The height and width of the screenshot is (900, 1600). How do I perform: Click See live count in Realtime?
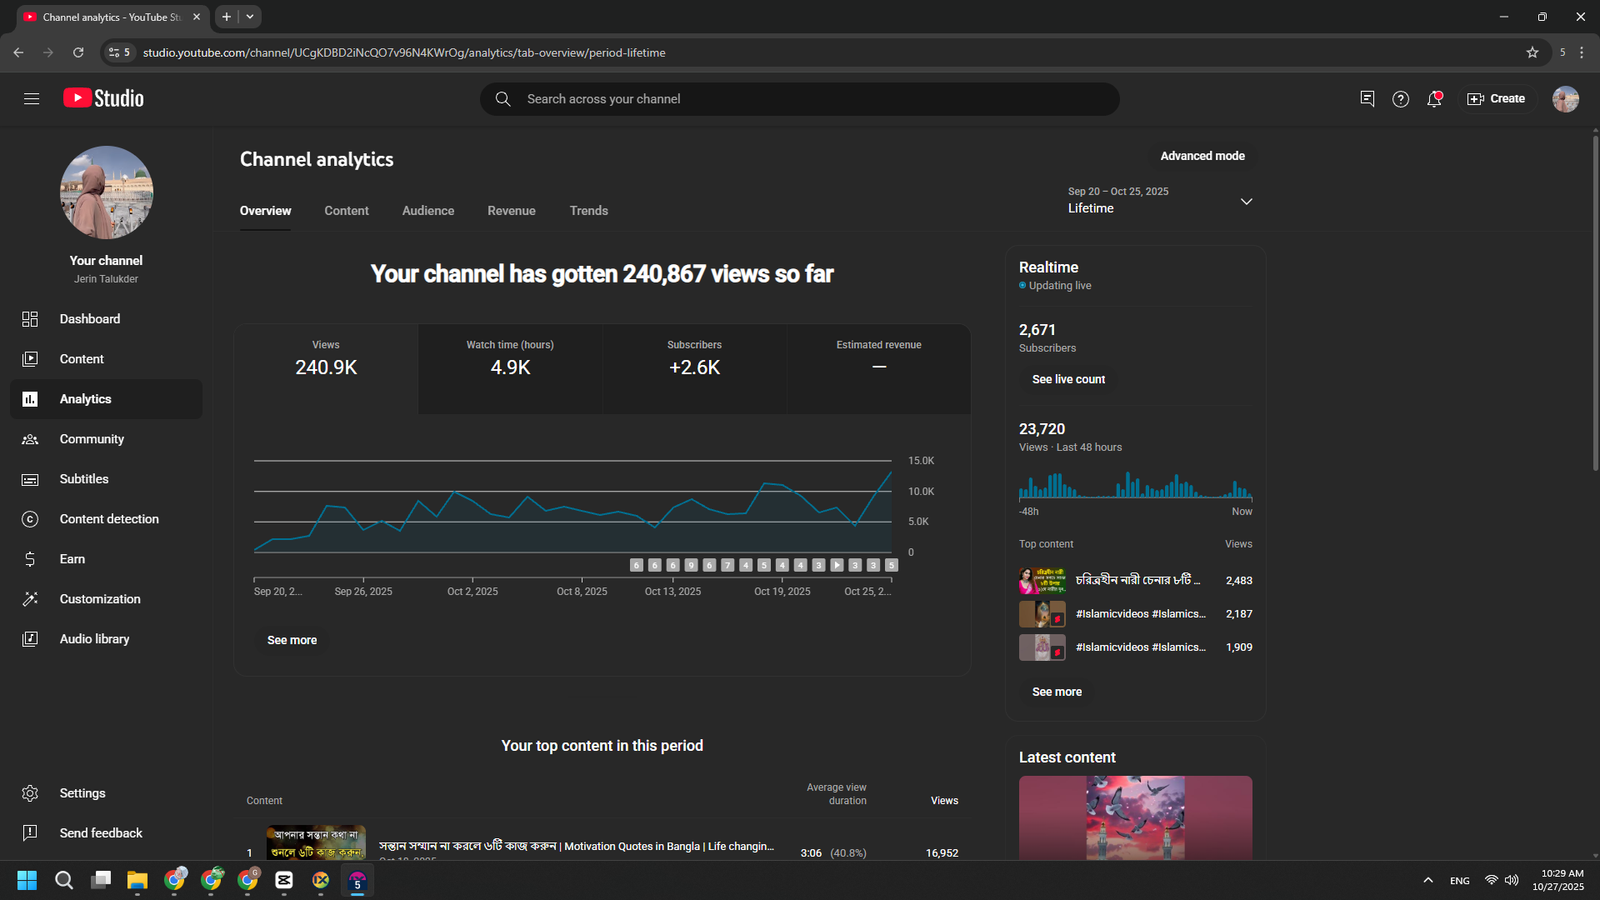[x=1068, y=380]
